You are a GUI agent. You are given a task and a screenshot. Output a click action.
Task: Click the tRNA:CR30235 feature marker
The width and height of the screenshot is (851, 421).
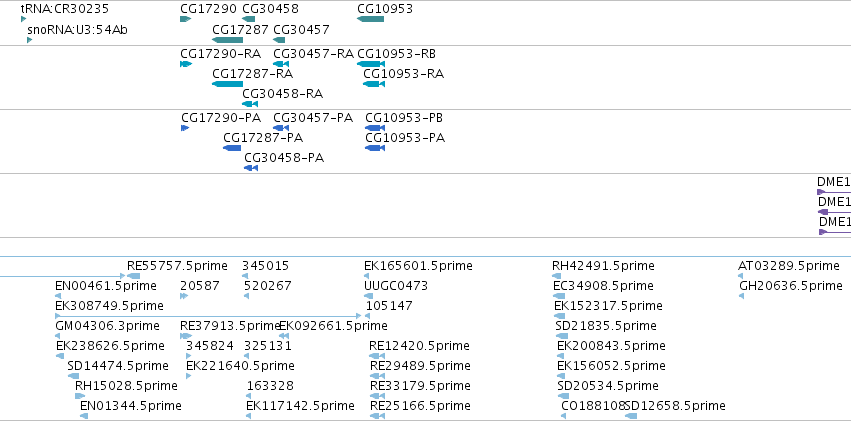[x=23, y=19]
